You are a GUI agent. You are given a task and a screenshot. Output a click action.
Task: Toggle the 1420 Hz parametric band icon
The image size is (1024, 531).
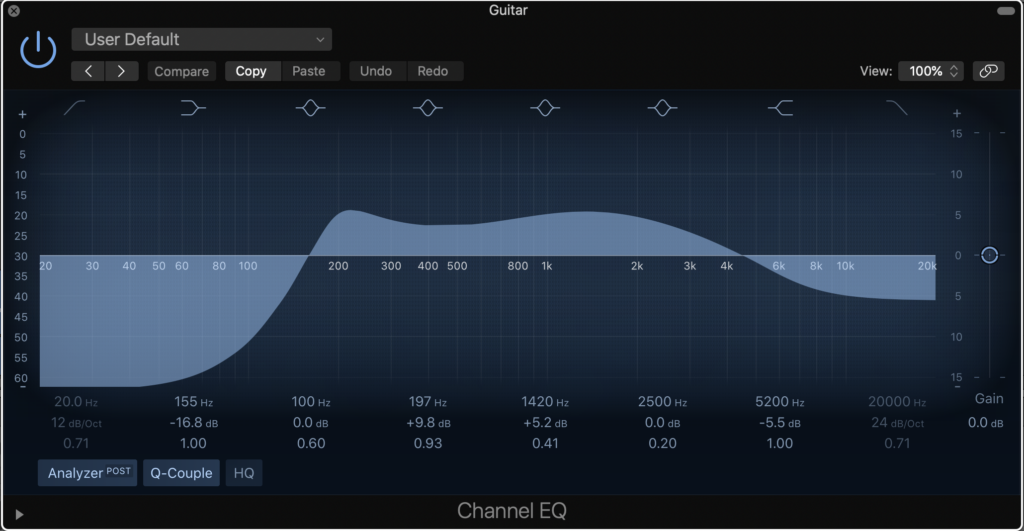[x=545, y=108]
